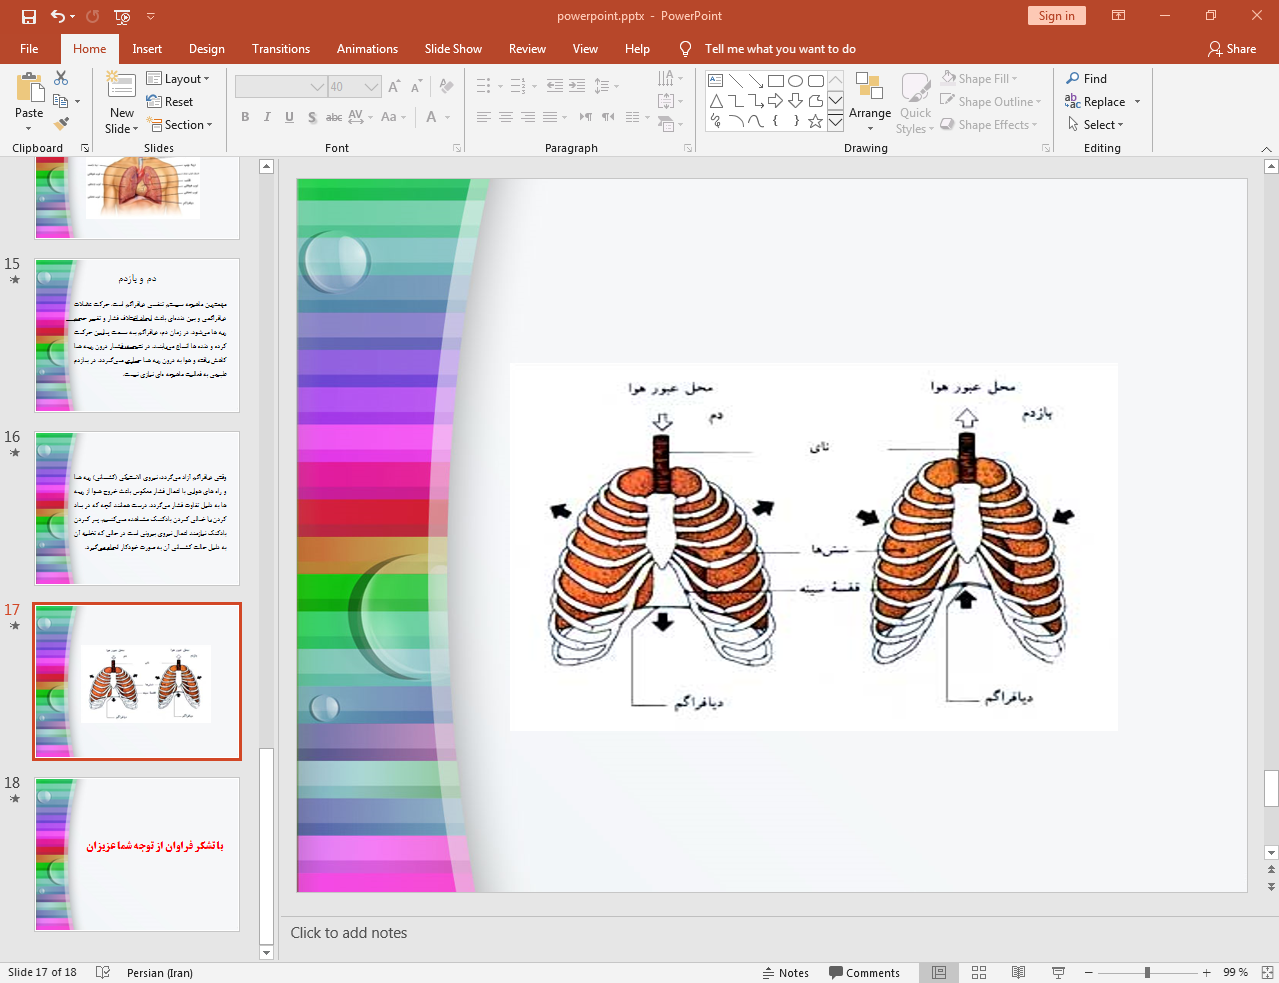Switch to the Slide Show tab
This screenshot has height=983, width=1279.
(x=453, y=49)
